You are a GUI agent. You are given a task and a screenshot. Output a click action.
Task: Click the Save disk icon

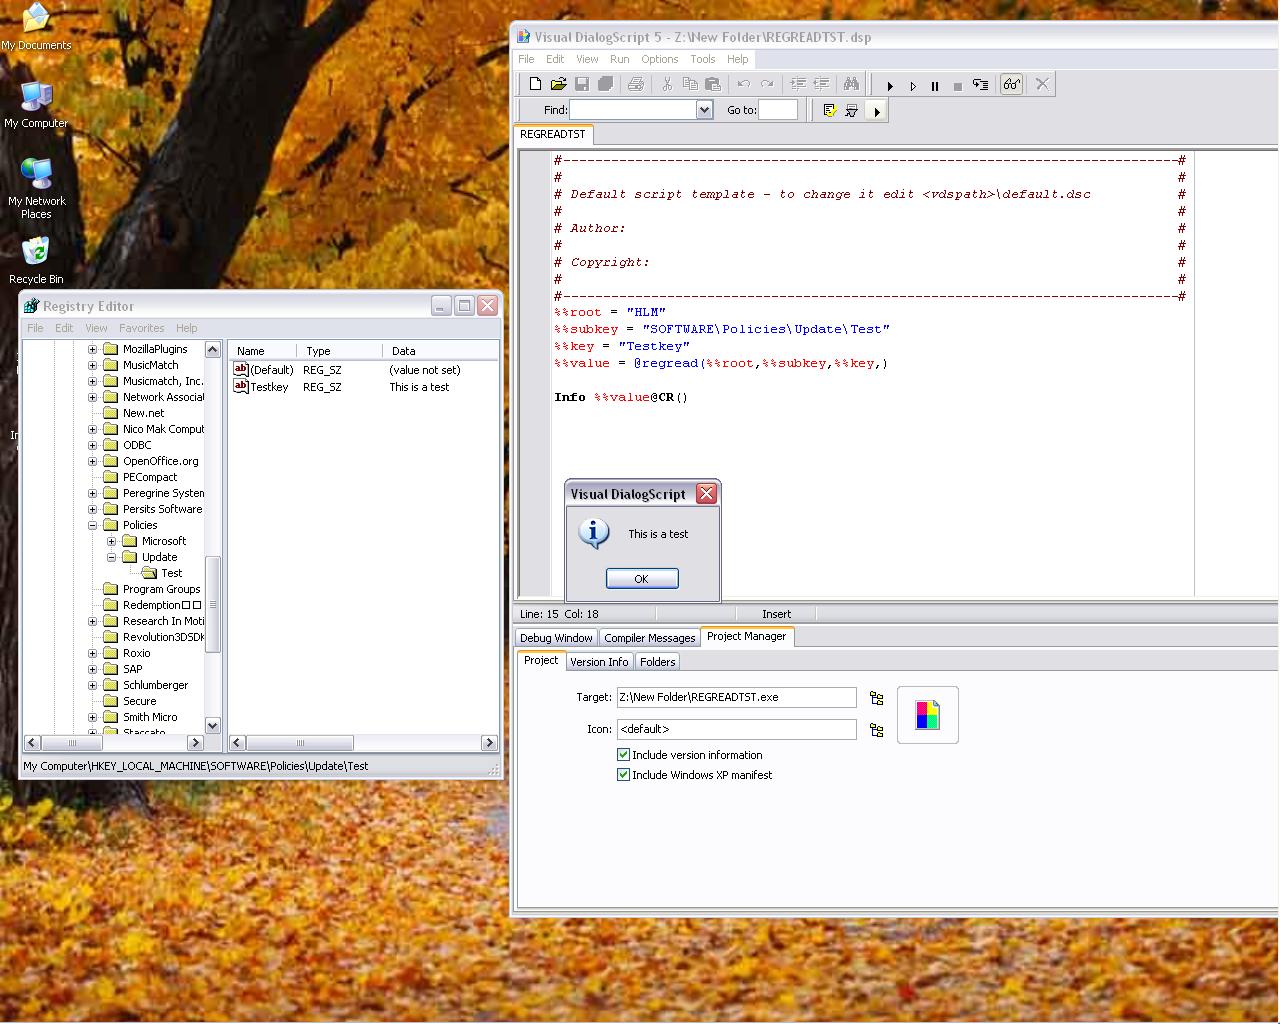click(x=582, y=85)
